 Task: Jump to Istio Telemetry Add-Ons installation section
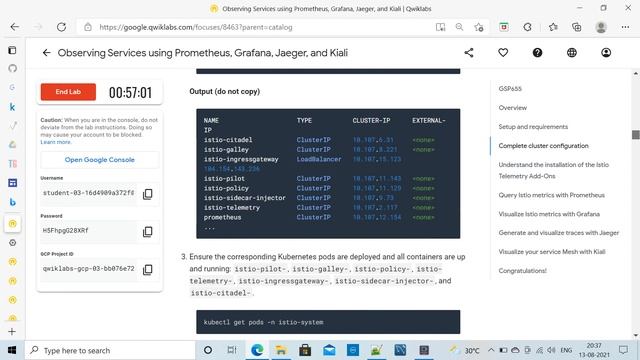553,170
